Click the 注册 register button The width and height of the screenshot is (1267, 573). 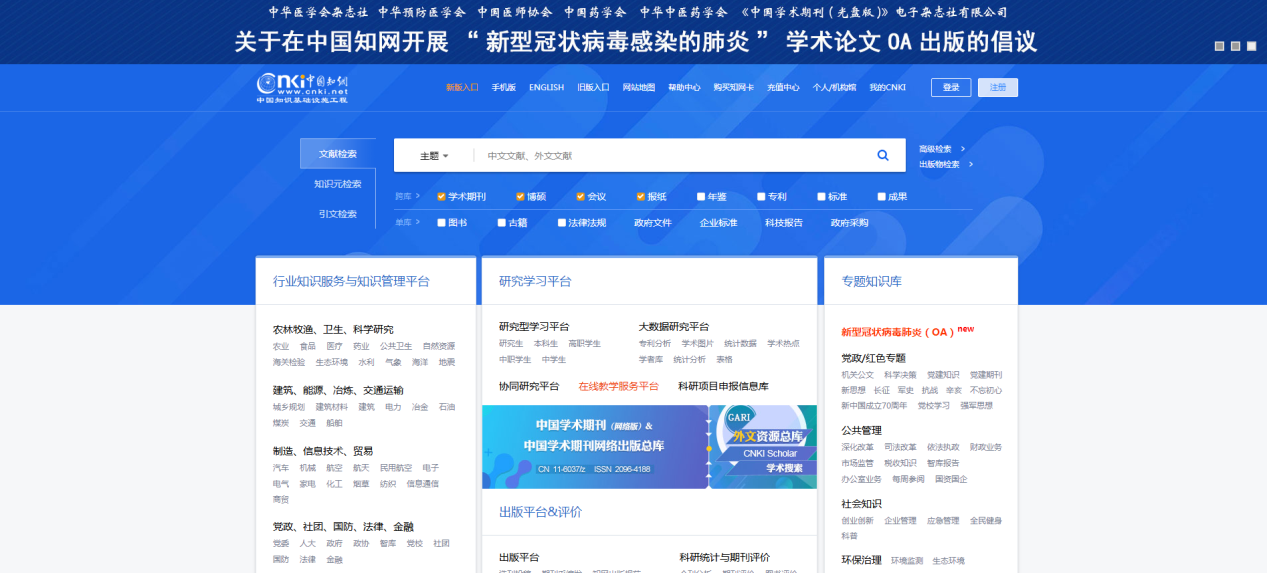tap(997, 87)
